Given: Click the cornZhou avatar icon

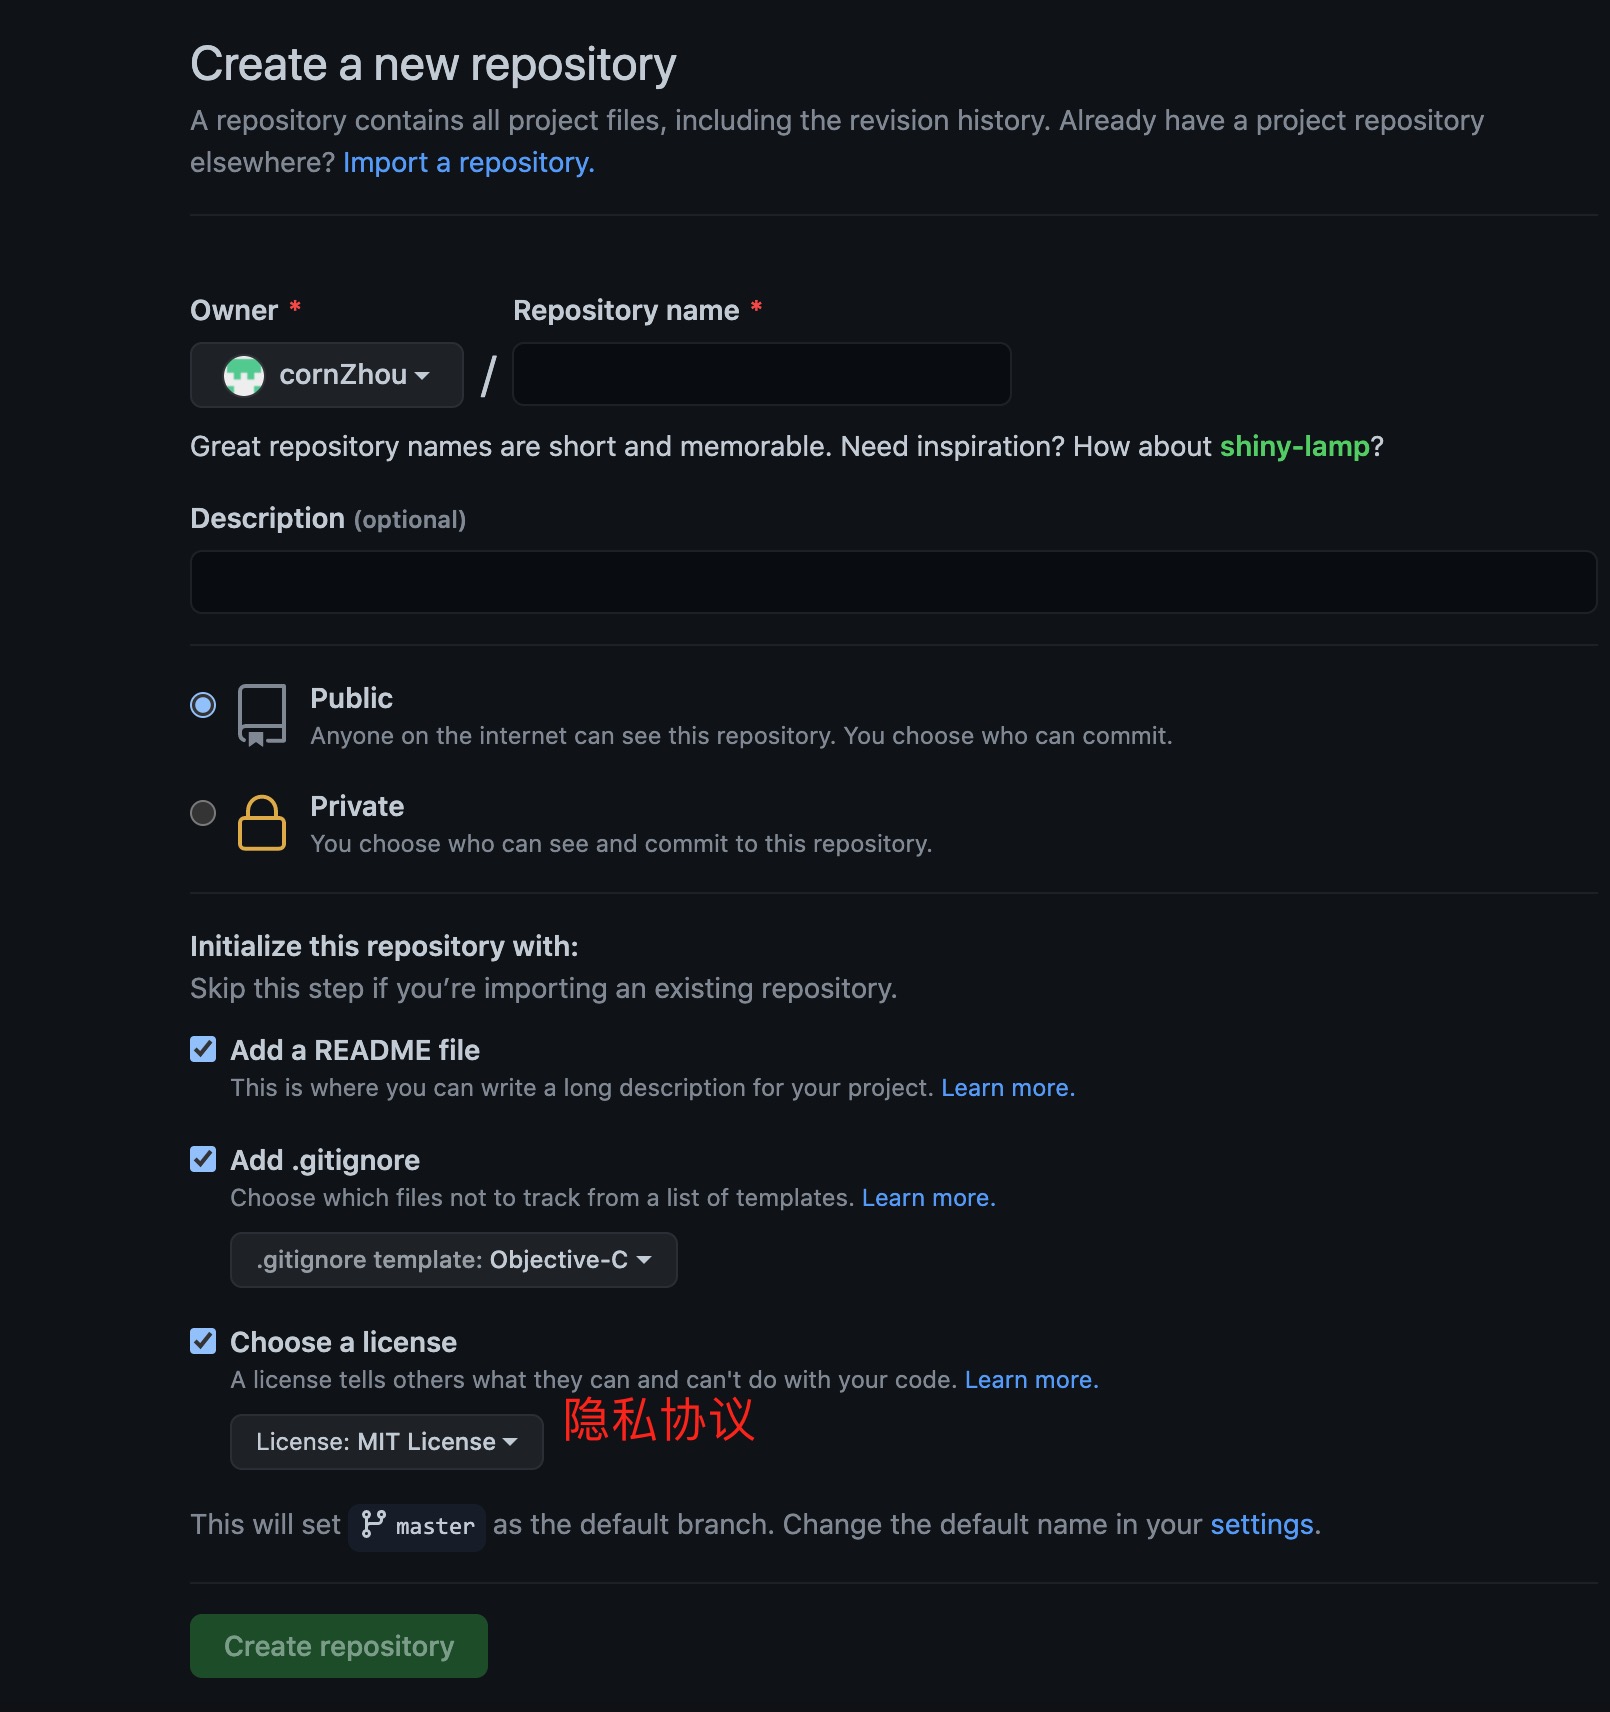Looking at the screenshot, I should (243, 375).
